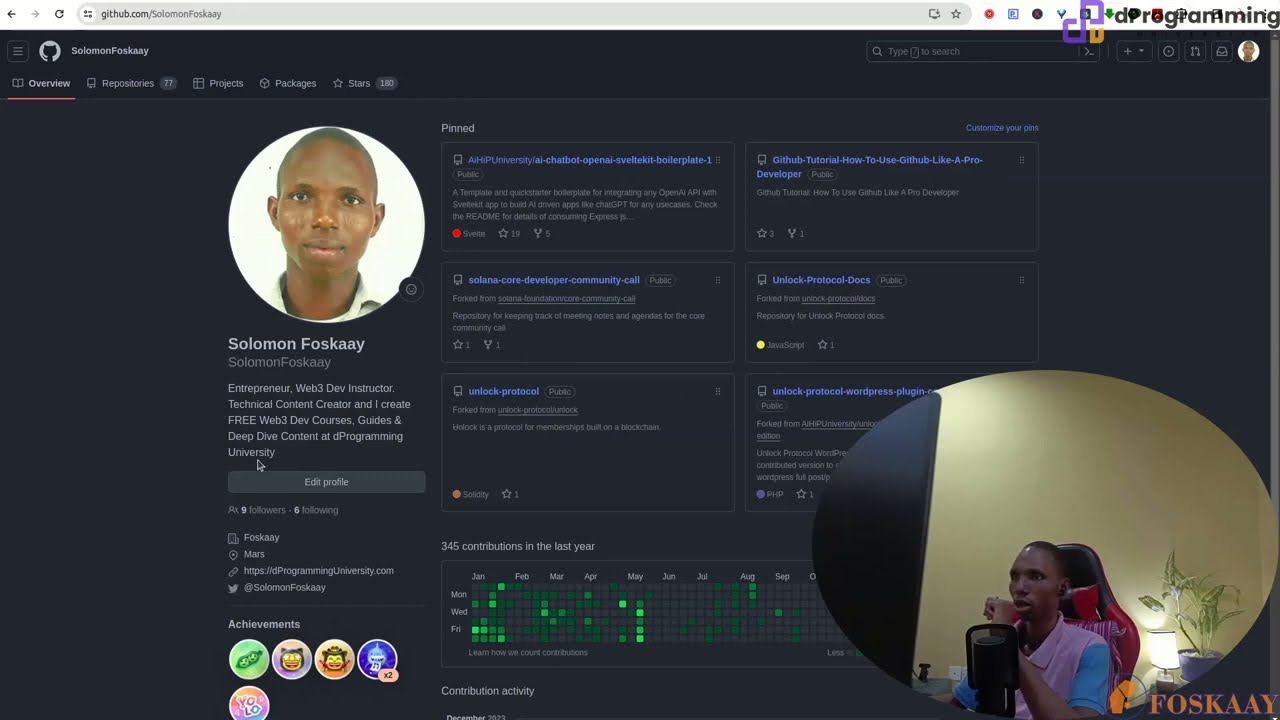The image size is (1280, 720).
Task: Open the 5 forks count on ai-chatbot pin
Action: 541,234
